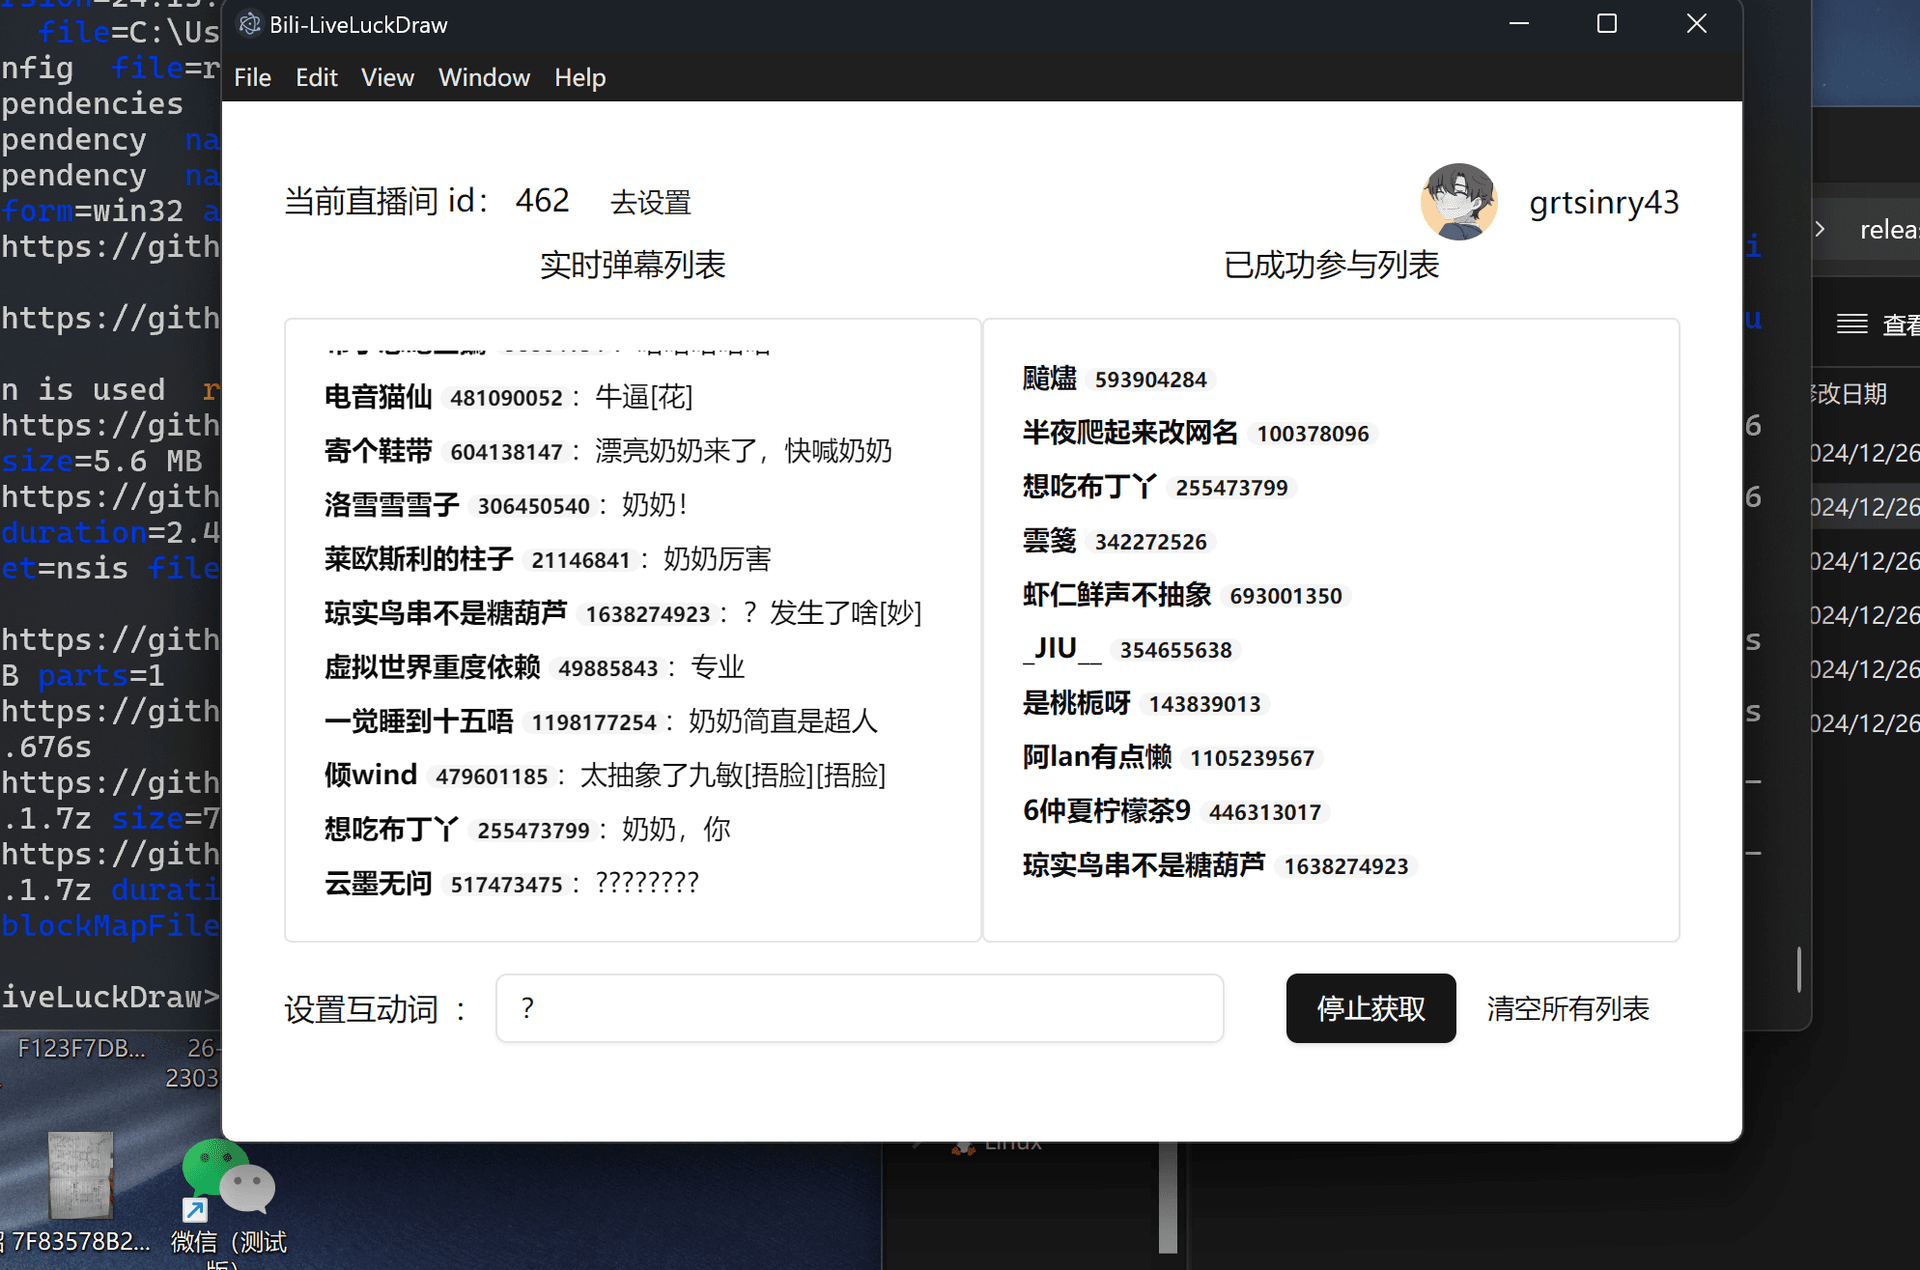Open the Window menu

point(484,77)
